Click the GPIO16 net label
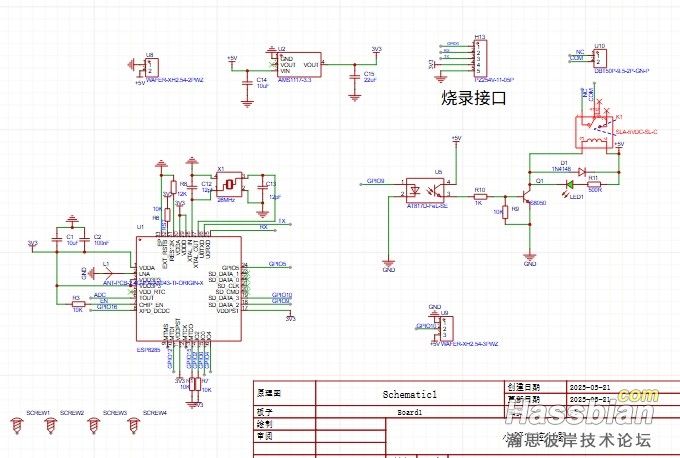The width and height of the screenshot is (680, 458). (107, 307)
